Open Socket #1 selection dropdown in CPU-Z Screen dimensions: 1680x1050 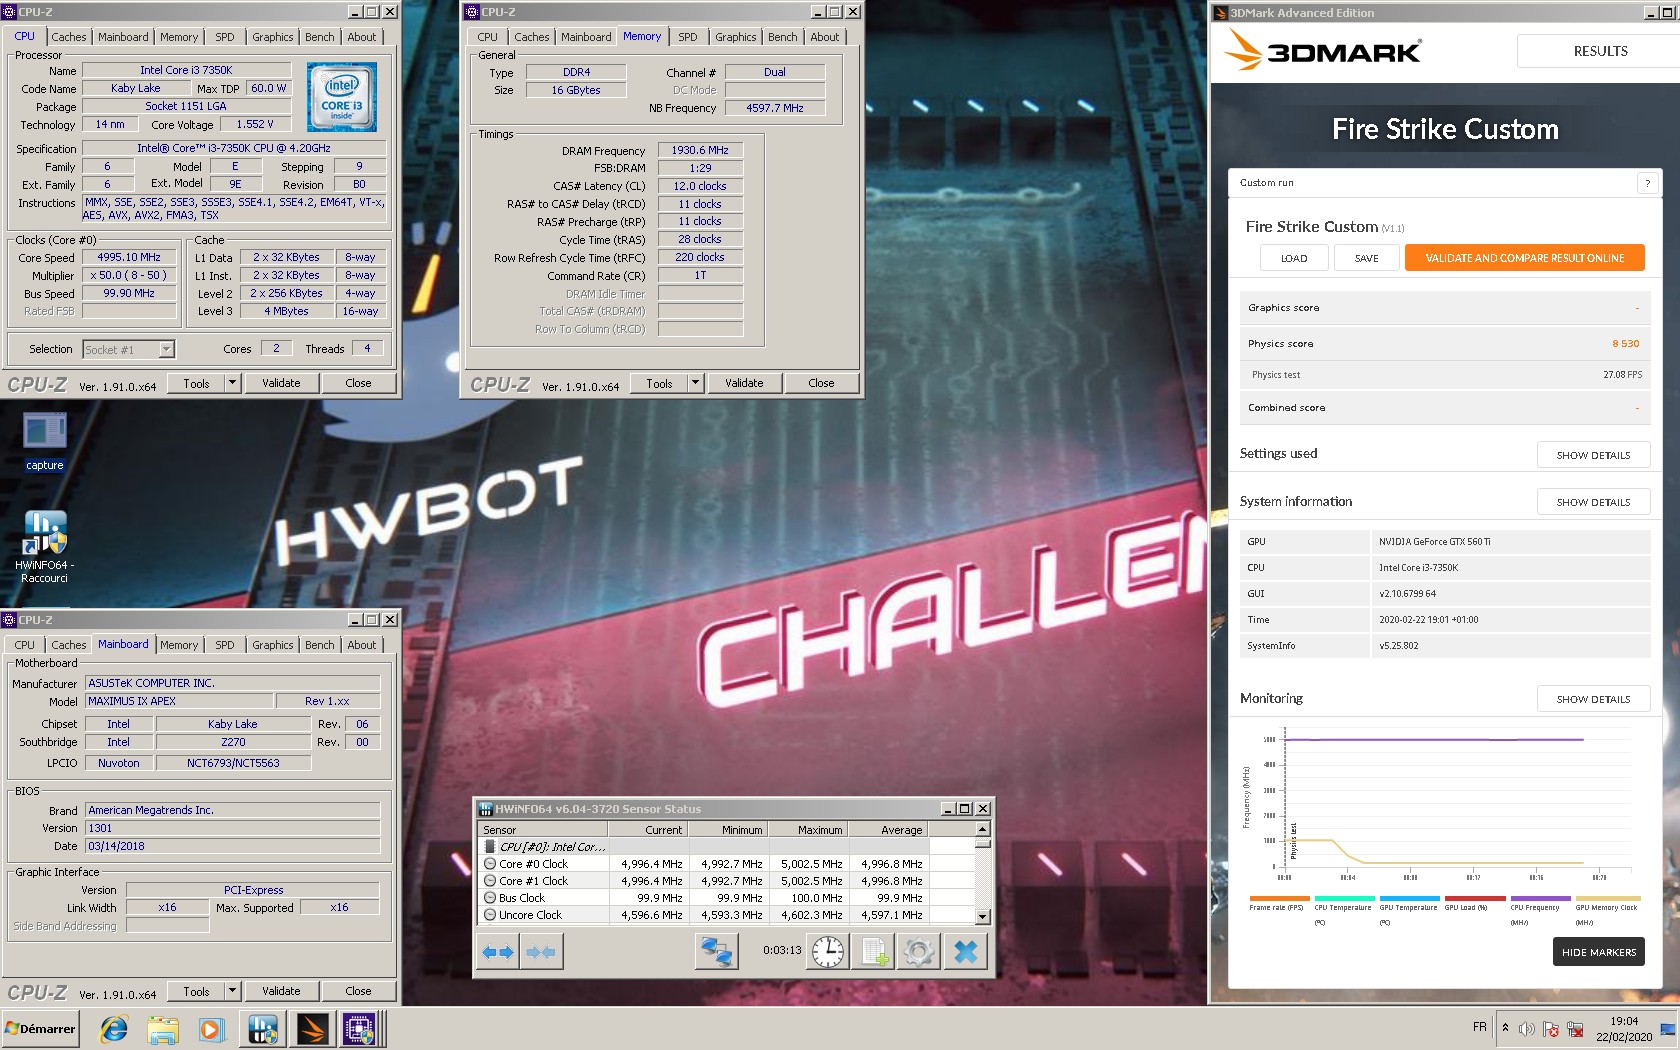click(x=167, y=350)
